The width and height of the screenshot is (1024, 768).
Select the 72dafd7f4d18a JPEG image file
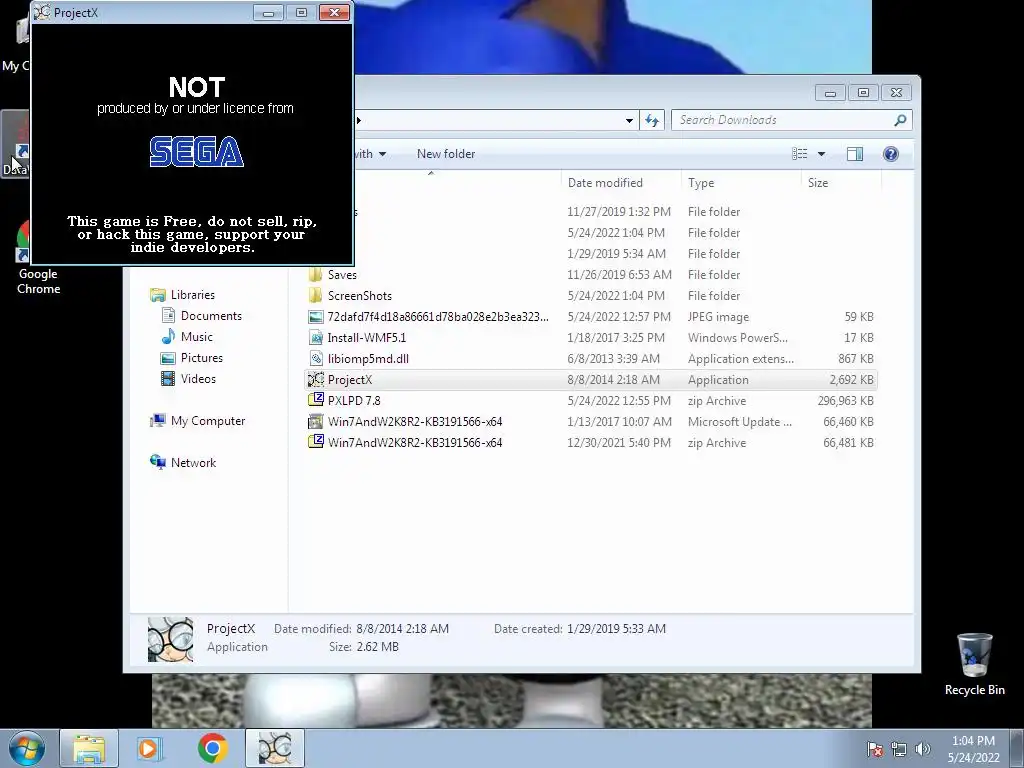tap(591, 317)
